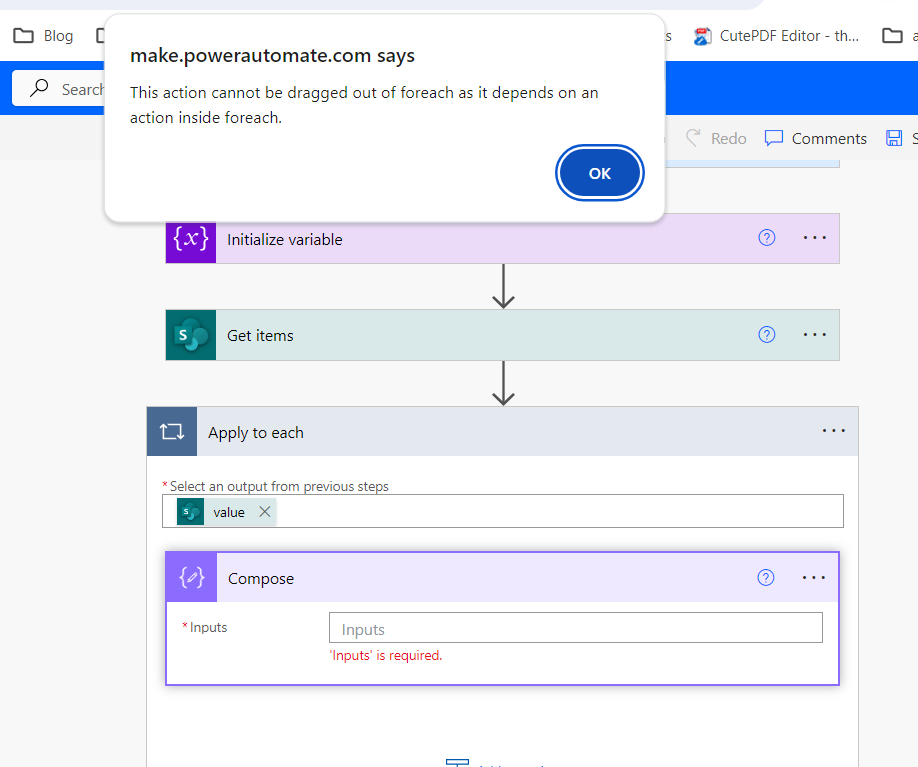Remove the value token from the loop input
The image size is (918, 767).
[265, 512]
